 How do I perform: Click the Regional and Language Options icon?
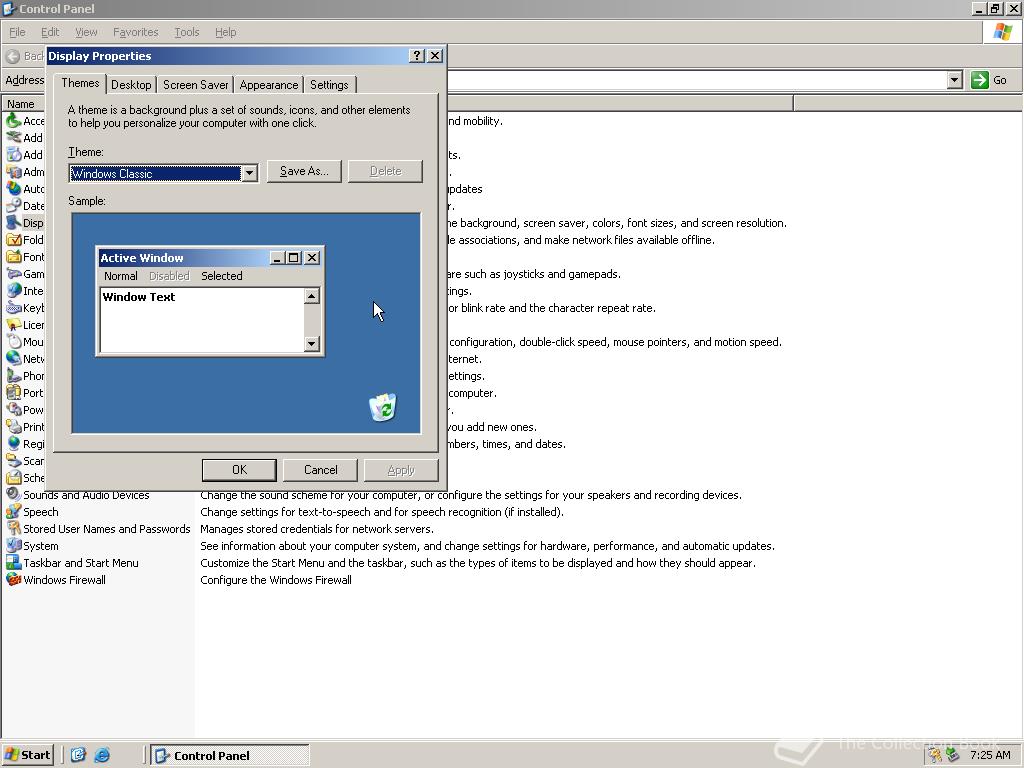[13, 443]
